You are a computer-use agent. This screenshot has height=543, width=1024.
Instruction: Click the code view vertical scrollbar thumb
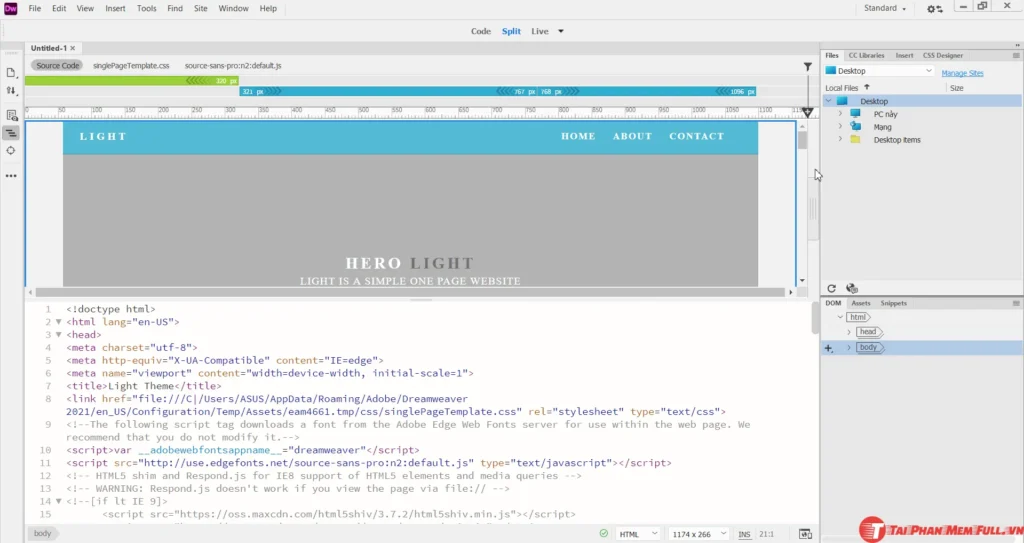814,318
